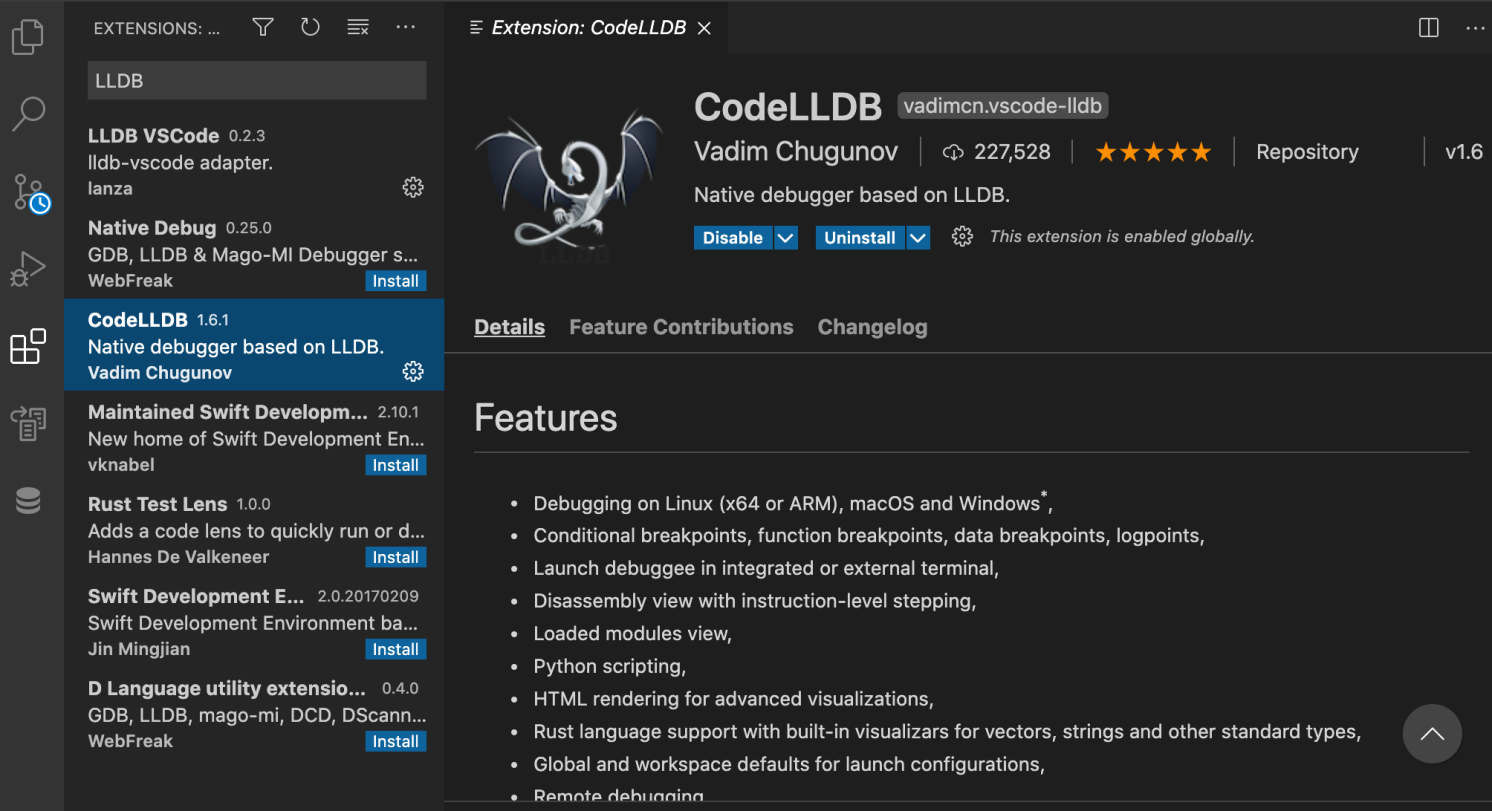Select Native Debug in extension list
This screenshot has height=811, width=1492.
point(254,253)
